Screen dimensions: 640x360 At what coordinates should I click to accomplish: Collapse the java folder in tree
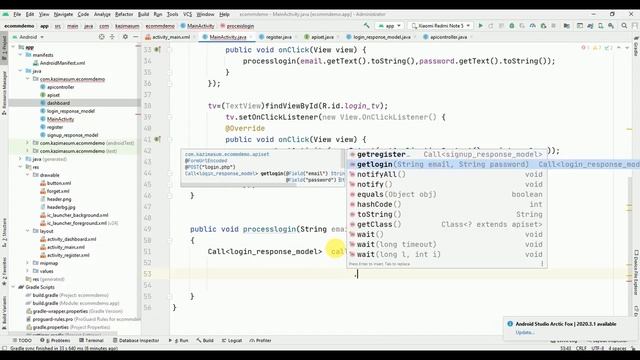[20, 71]
